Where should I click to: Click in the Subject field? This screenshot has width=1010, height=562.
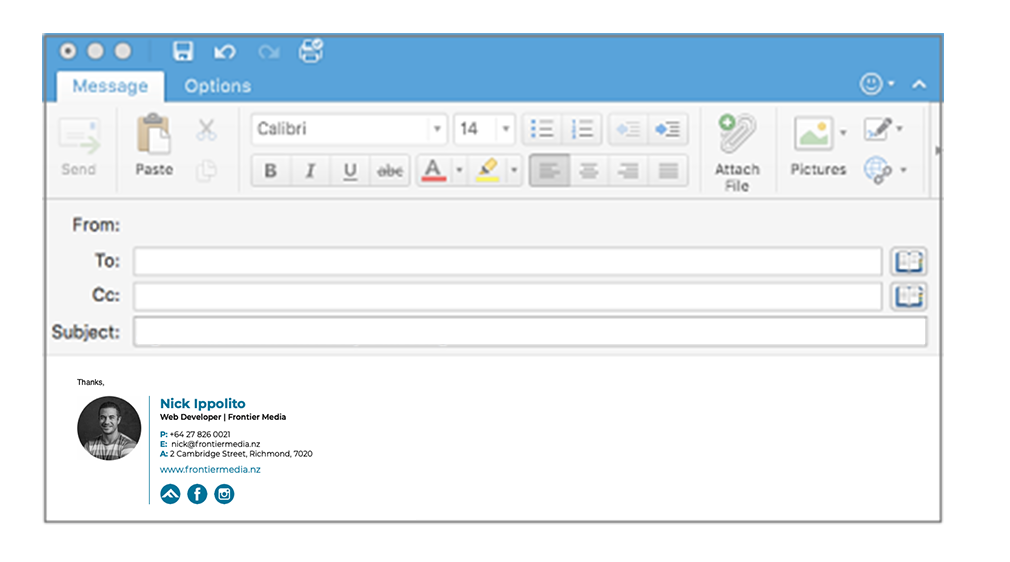(x=530, y=332)
